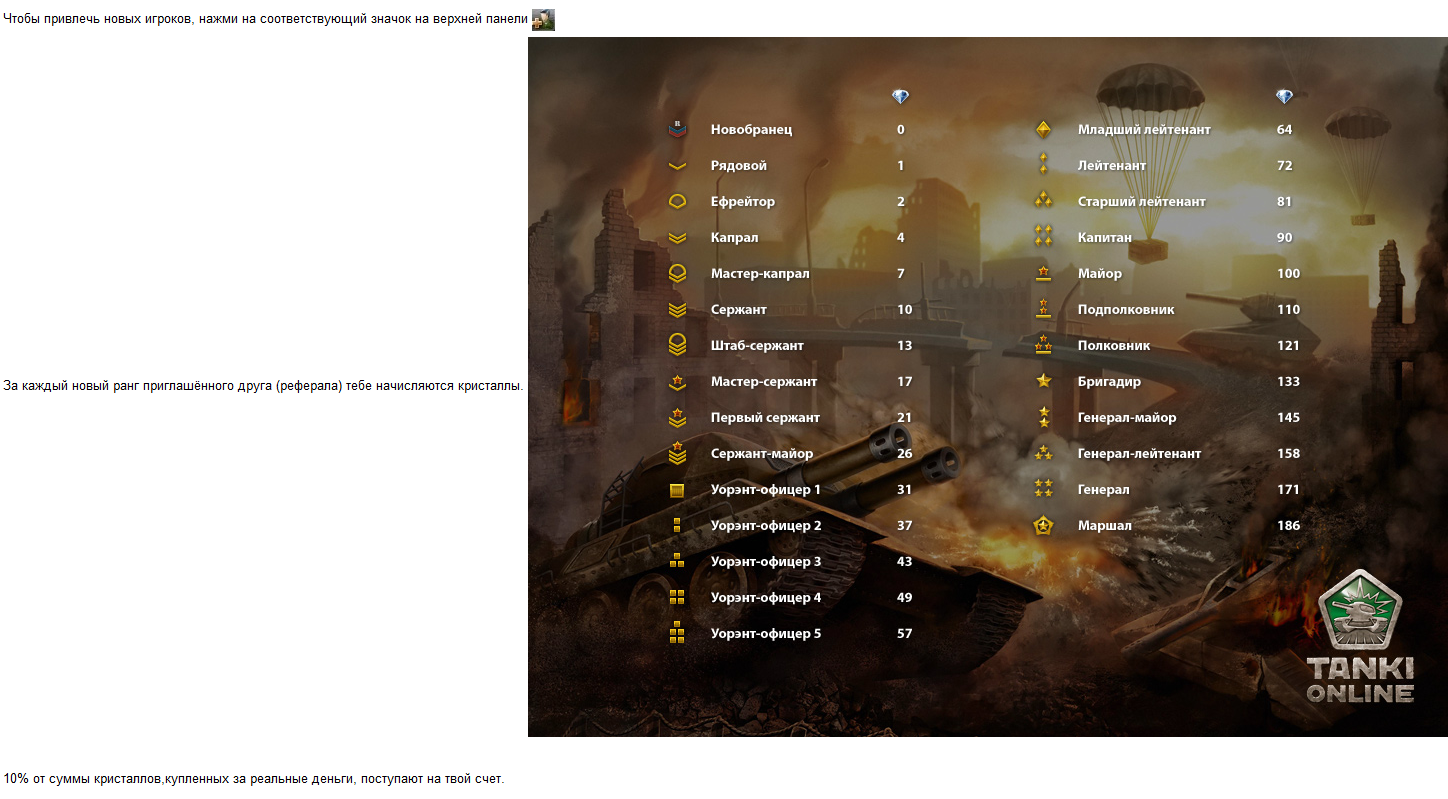The image size is (1448, 799).
Task: Click the Сержант rank icon
Action: [677, 310]
